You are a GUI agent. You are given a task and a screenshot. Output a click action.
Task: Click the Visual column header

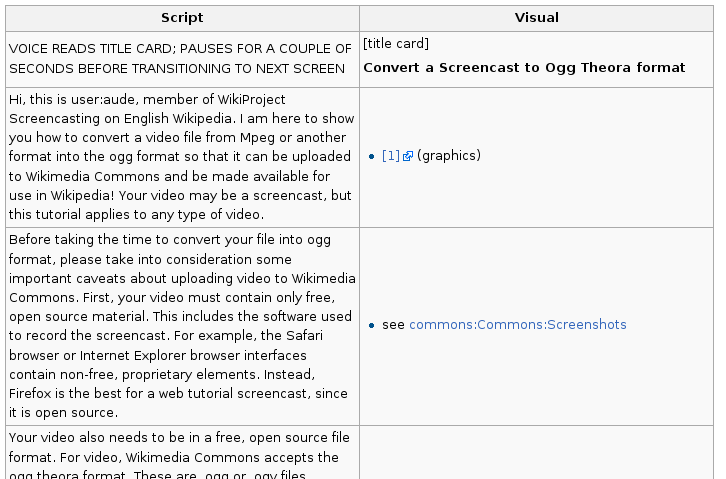537,18
